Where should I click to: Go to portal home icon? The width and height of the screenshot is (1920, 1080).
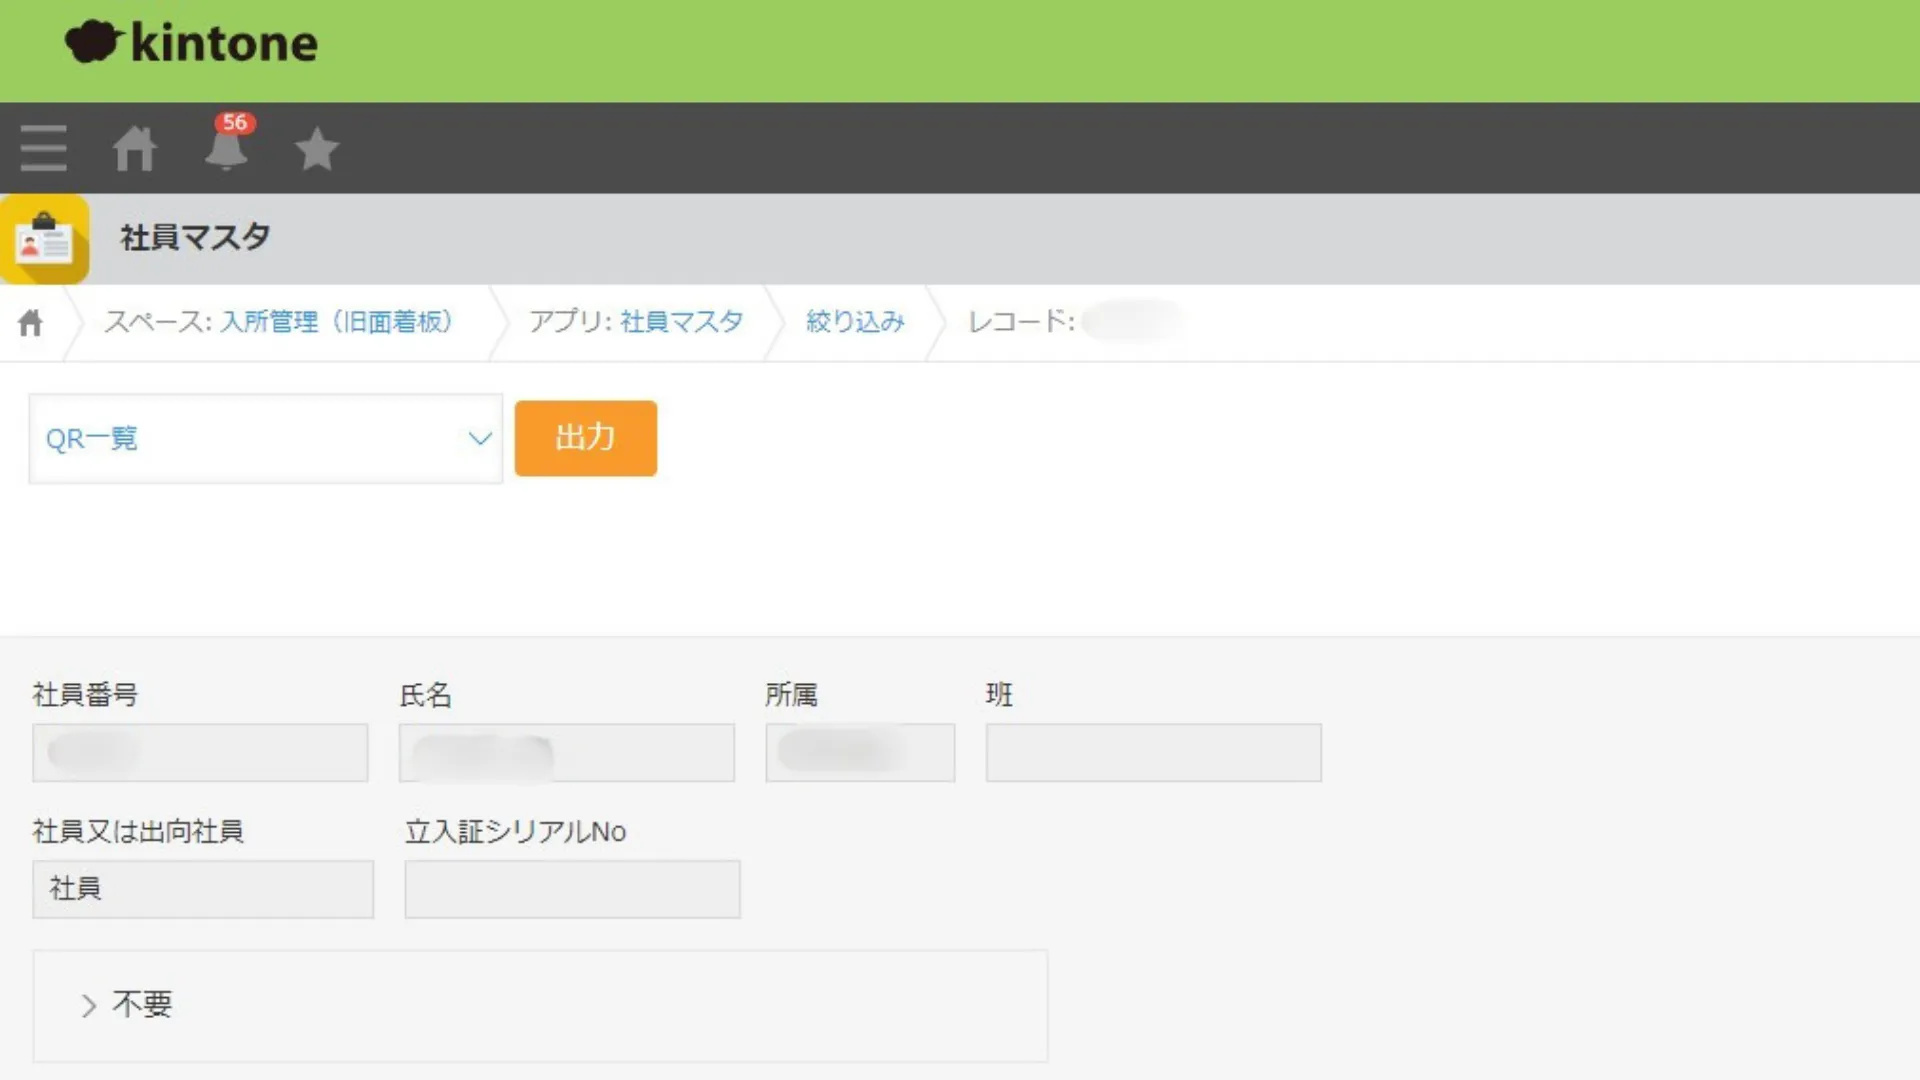[x=135, y=149]
